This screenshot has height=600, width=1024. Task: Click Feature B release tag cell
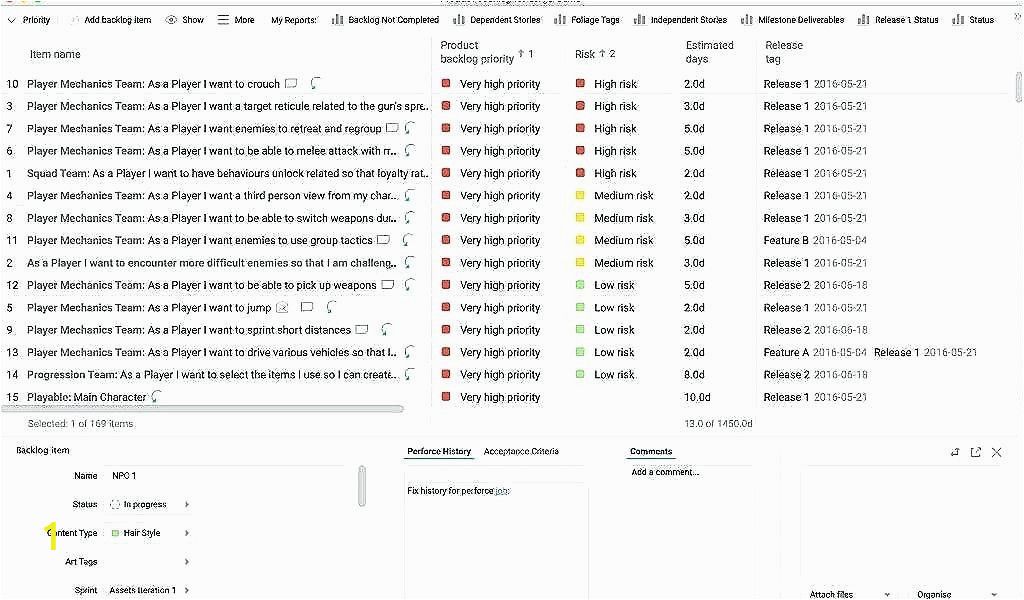tap(814, 240)
